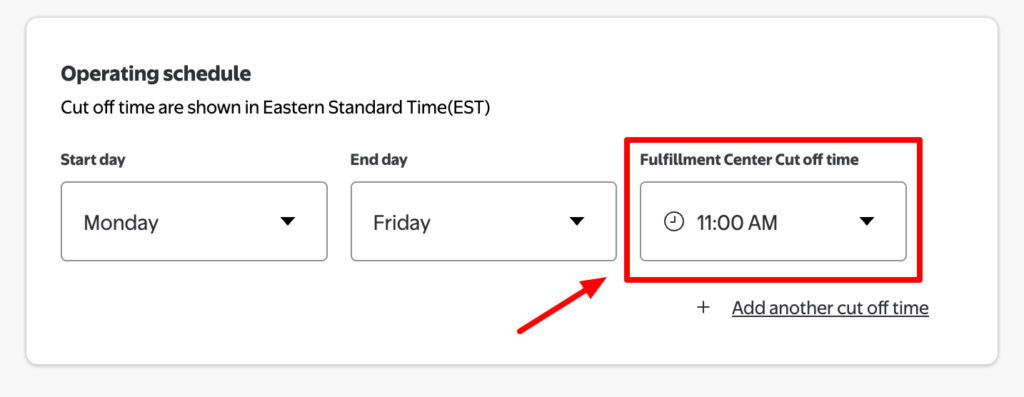Click the red highlight box border
Viewport: 1024px width, 397px height.
pyautogui.click(x=773, y=140)
